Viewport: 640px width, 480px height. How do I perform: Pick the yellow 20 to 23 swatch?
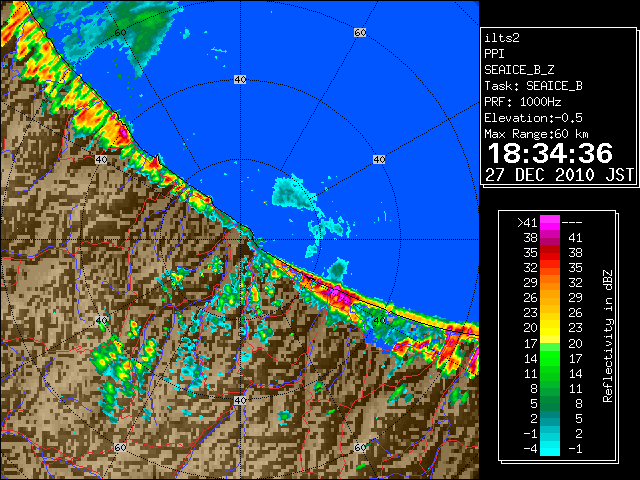(x=550, y=328)
